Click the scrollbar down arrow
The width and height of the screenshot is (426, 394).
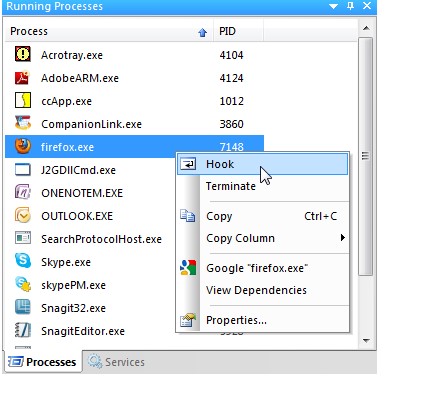point(366,340)
